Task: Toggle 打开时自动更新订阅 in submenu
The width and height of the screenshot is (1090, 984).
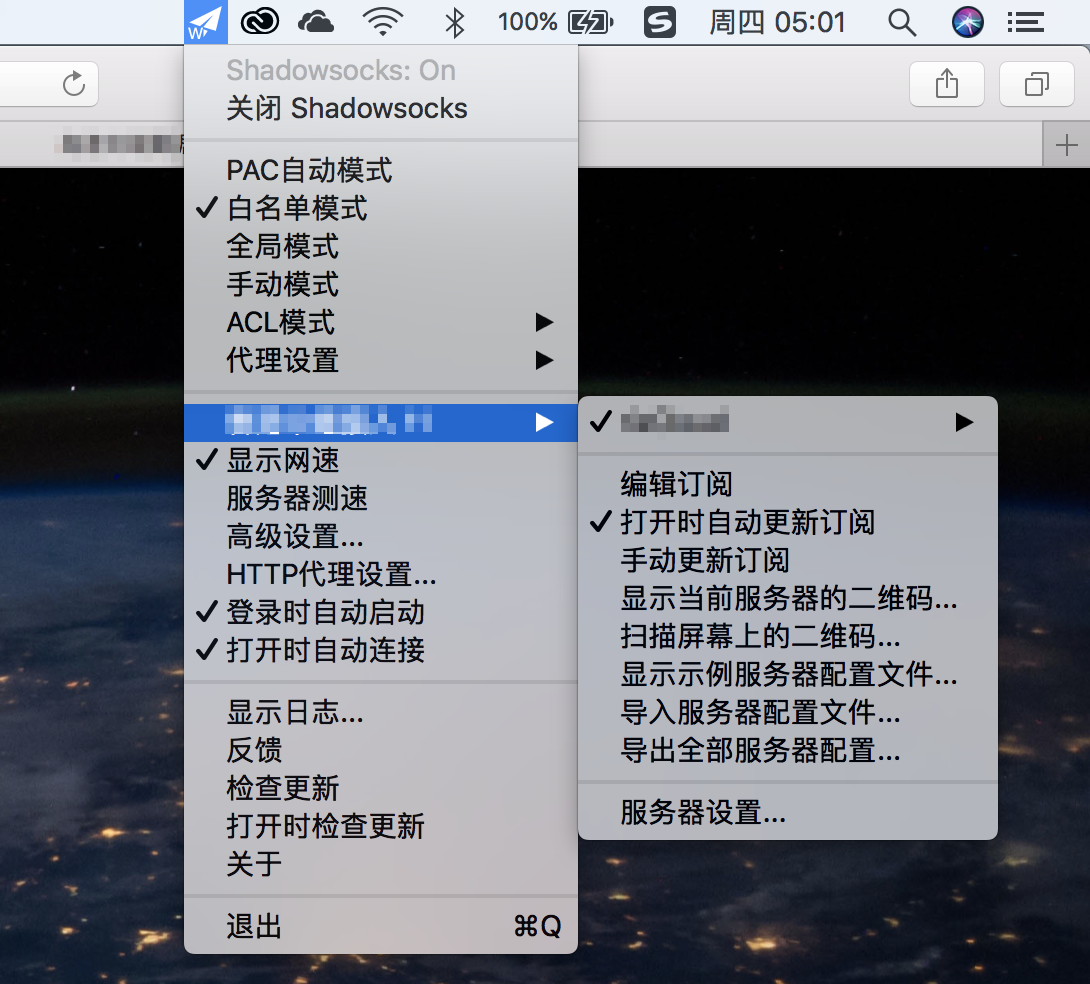Action: pos(788,522)
